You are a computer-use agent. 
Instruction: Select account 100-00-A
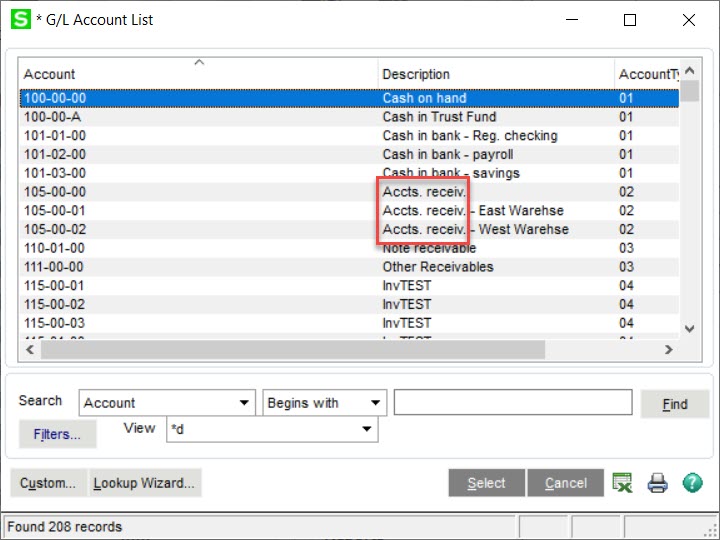349,117
